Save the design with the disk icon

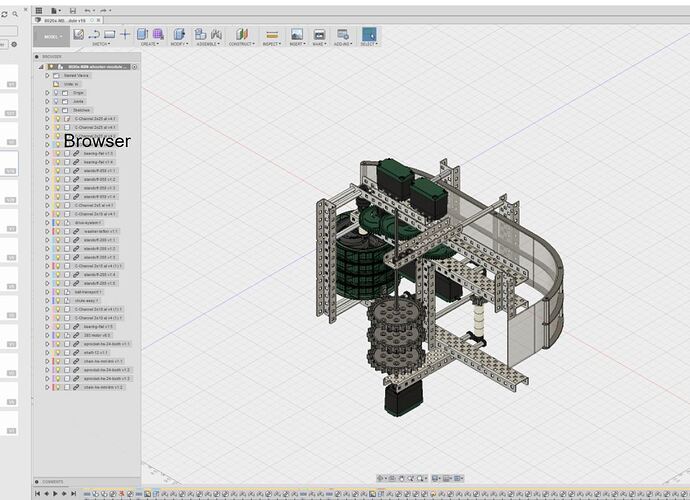coord(73,11)
